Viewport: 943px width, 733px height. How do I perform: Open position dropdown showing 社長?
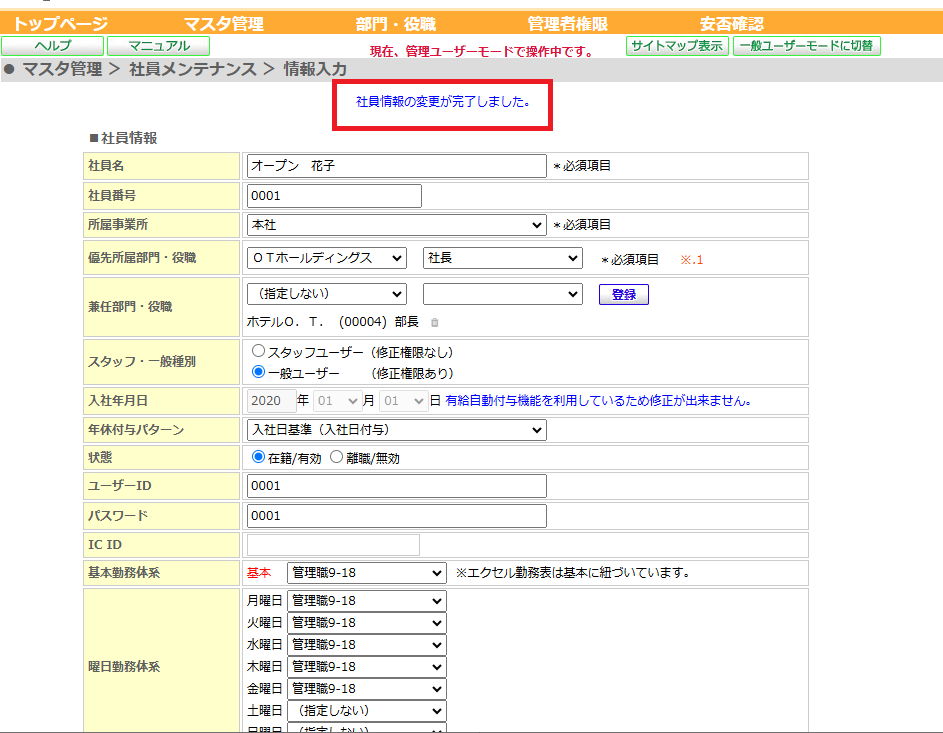[x=503, y=258]
